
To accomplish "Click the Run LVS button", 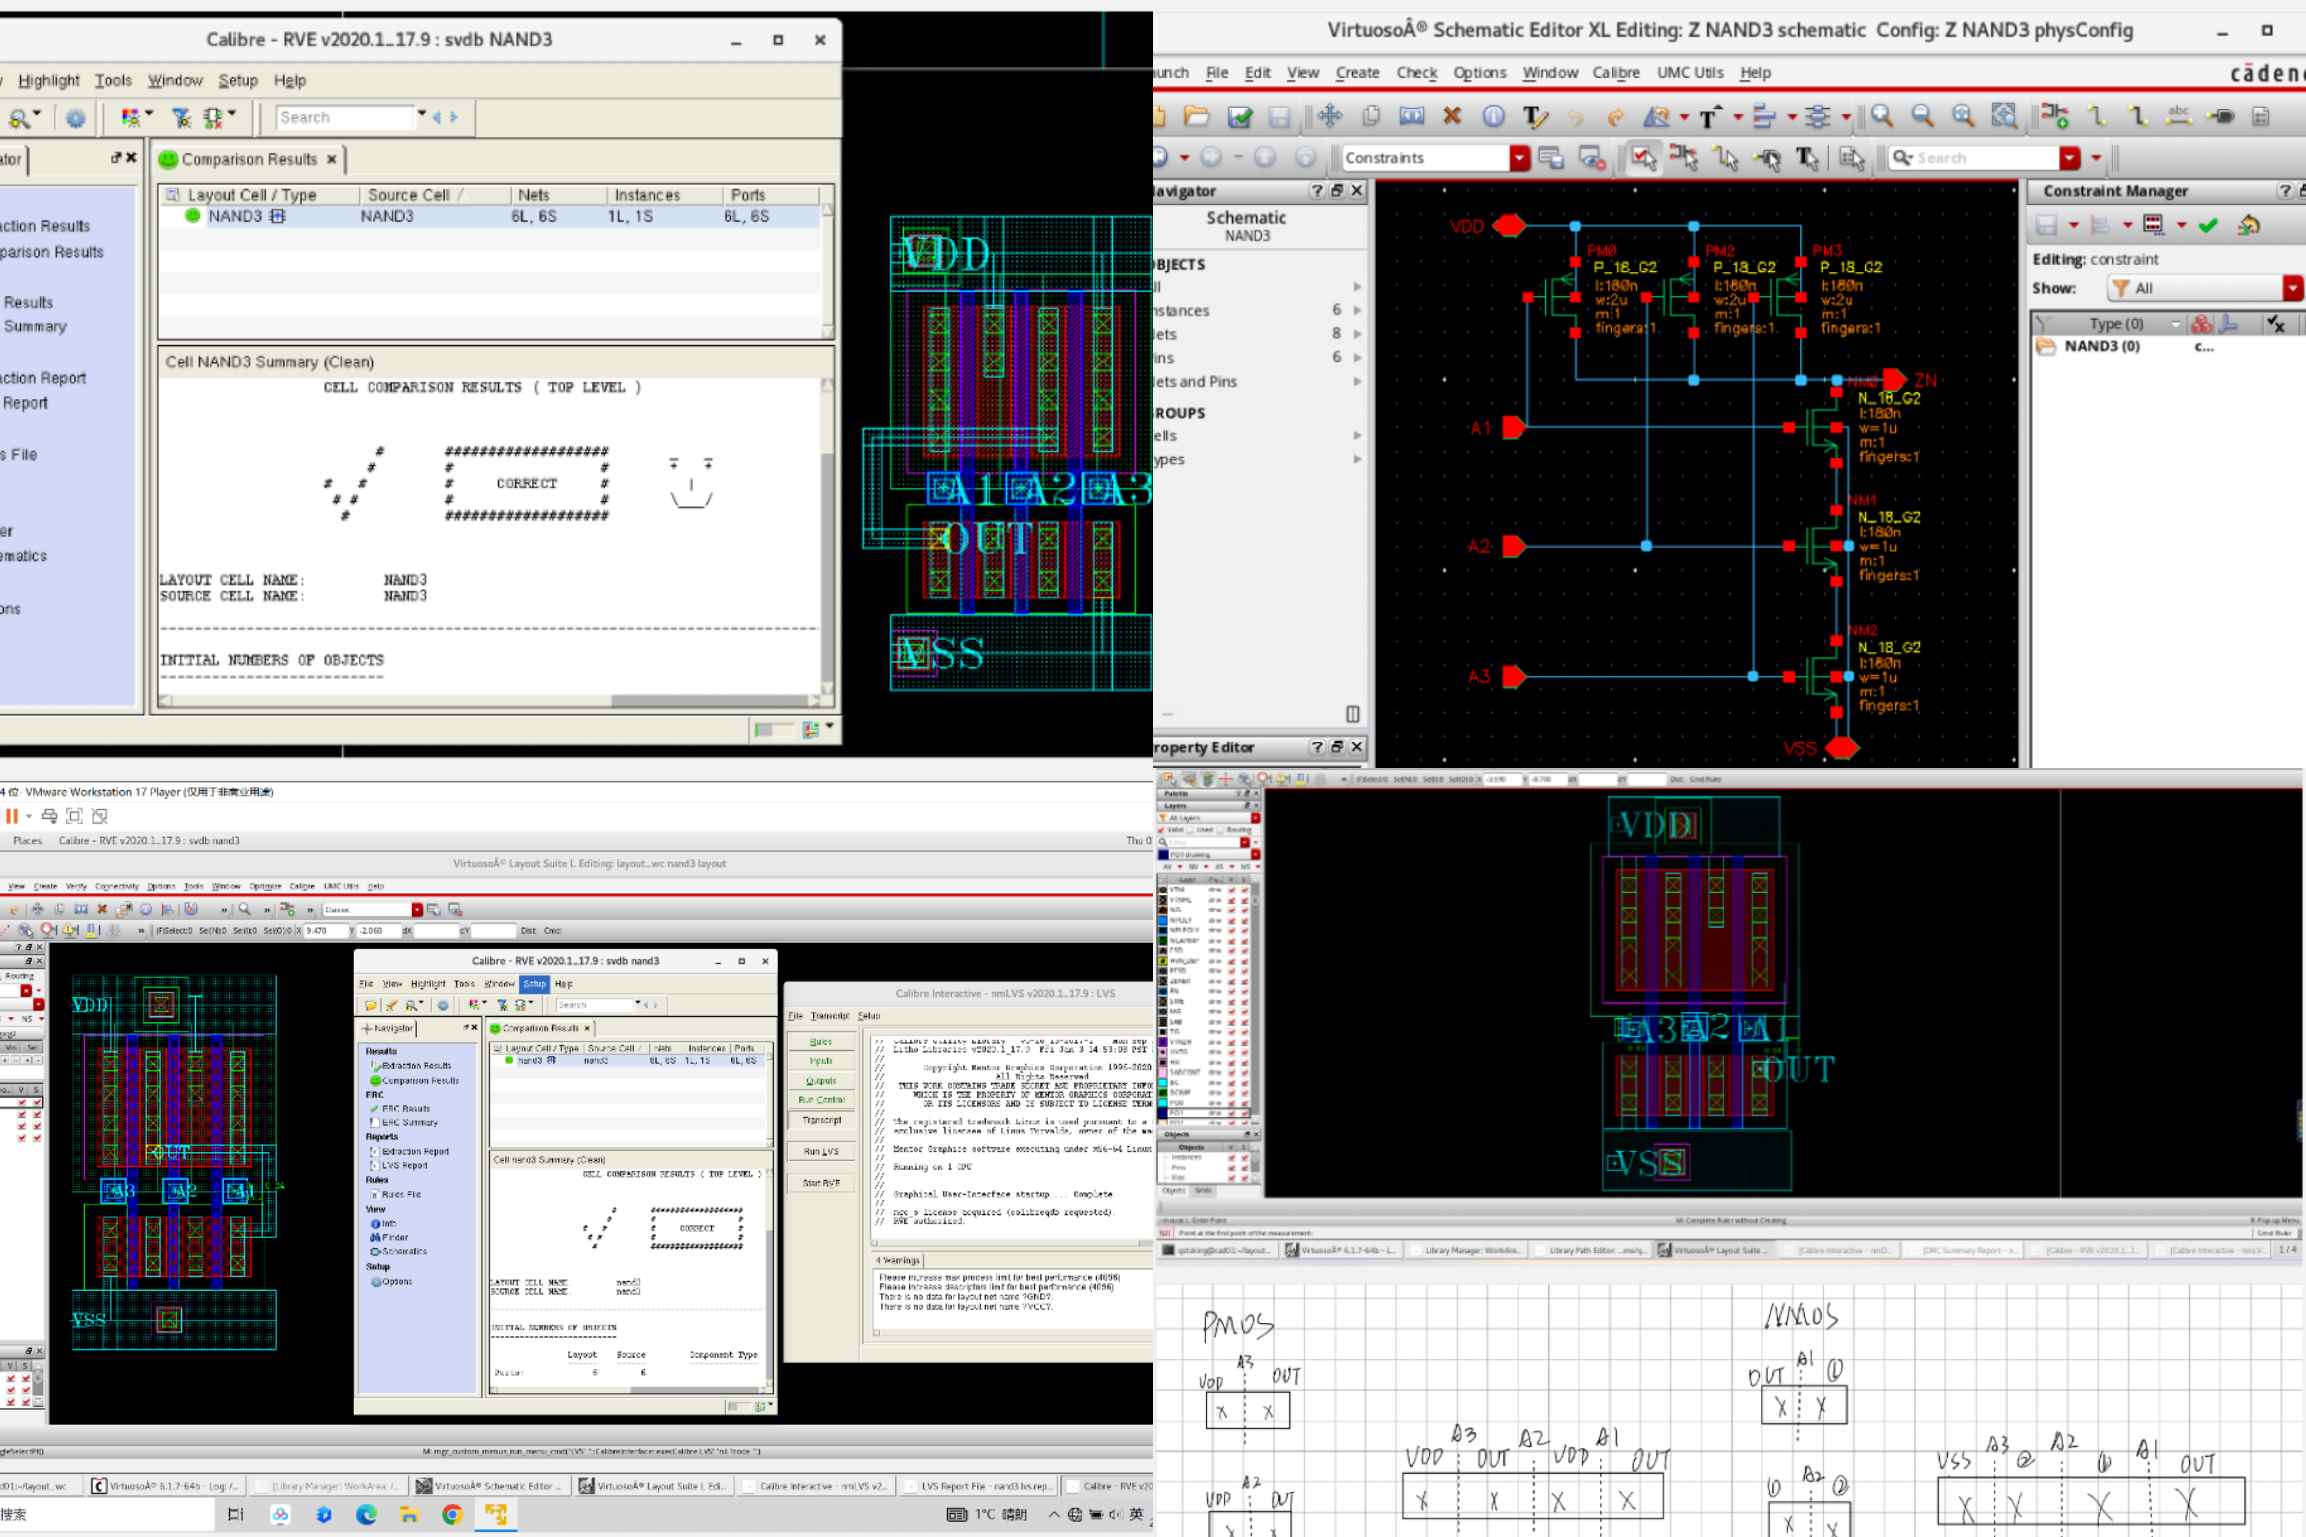I will 821,1151.
